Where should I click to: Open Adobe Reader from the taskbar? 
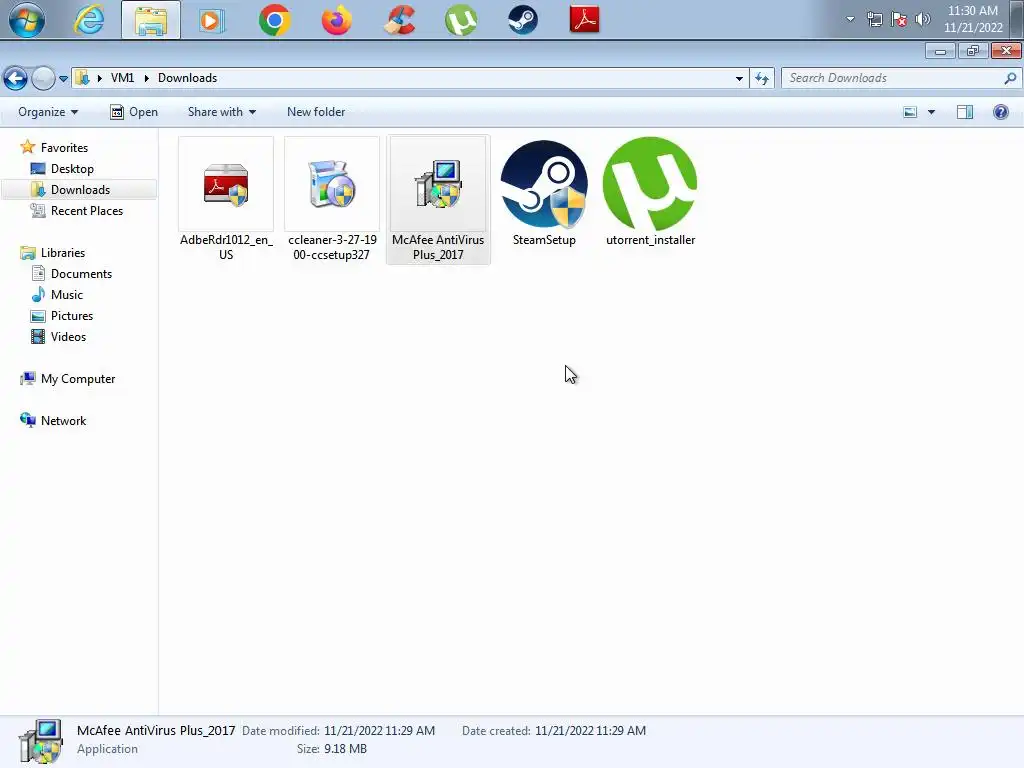point(584,20)
